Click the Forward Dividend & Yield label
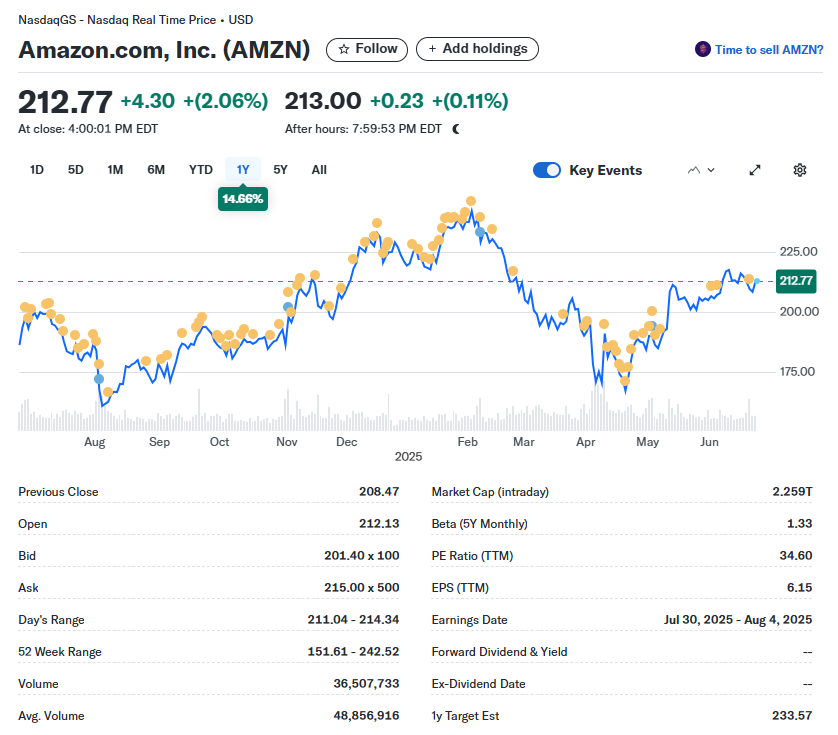Viewport: 838px width, 735px height. tap(499, 652)
